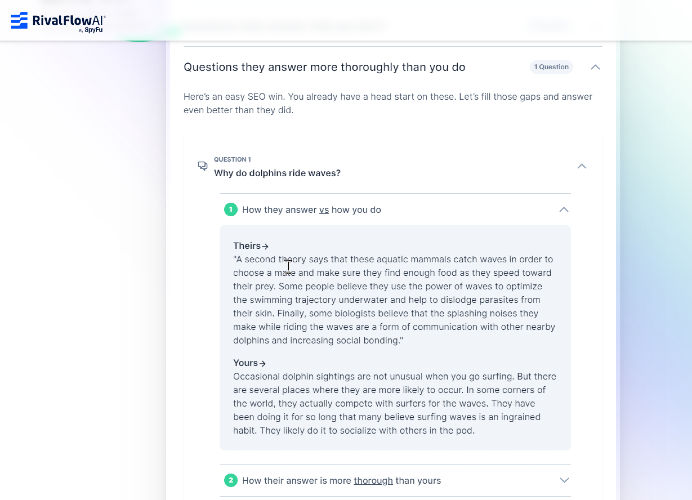Collapse 'How they answer vs how you do' chevron

(x=564, y=210)
